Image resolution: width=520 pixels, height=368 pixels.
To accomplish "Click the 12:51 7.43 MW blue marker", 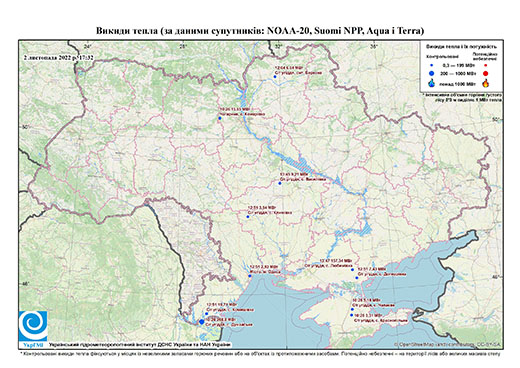I will pos(356,278).
